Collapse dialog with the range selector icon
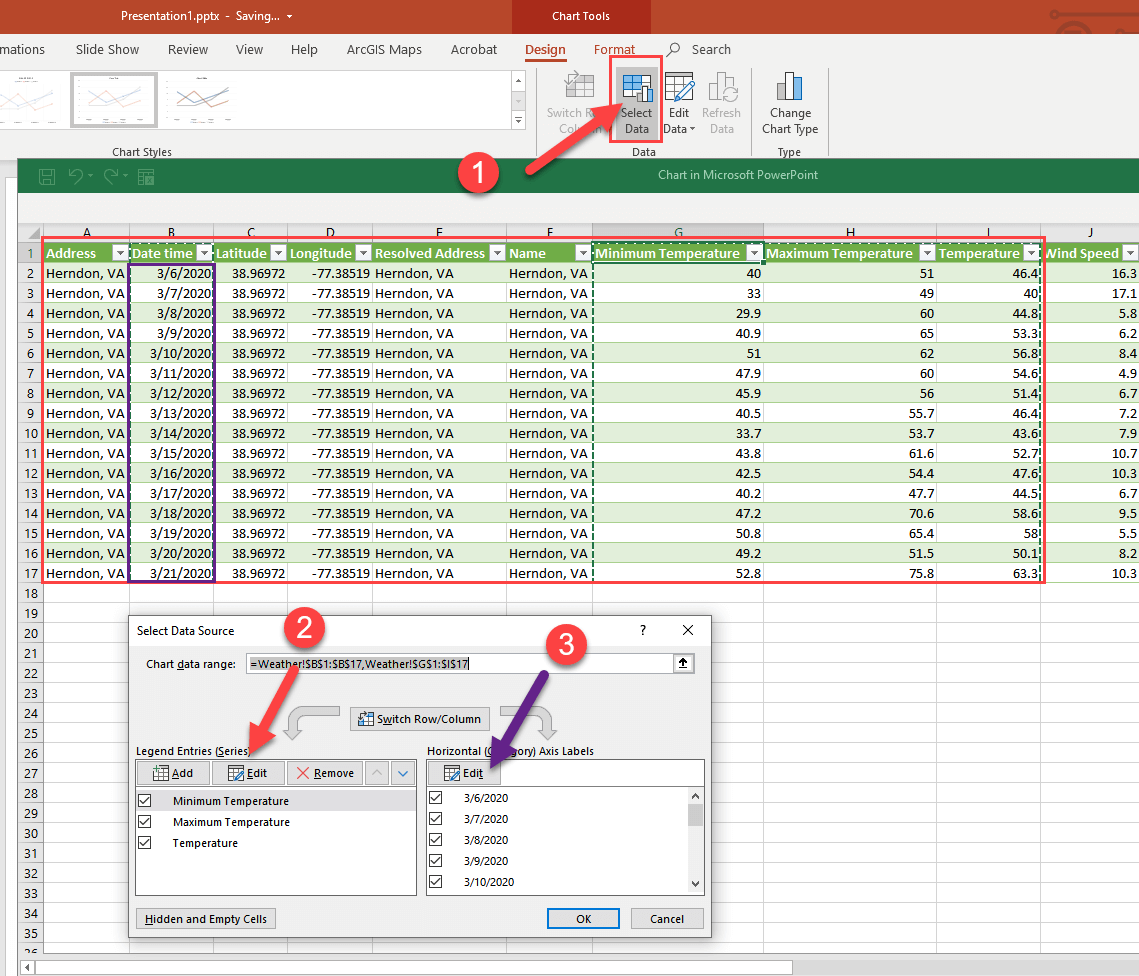 (684, 663)
